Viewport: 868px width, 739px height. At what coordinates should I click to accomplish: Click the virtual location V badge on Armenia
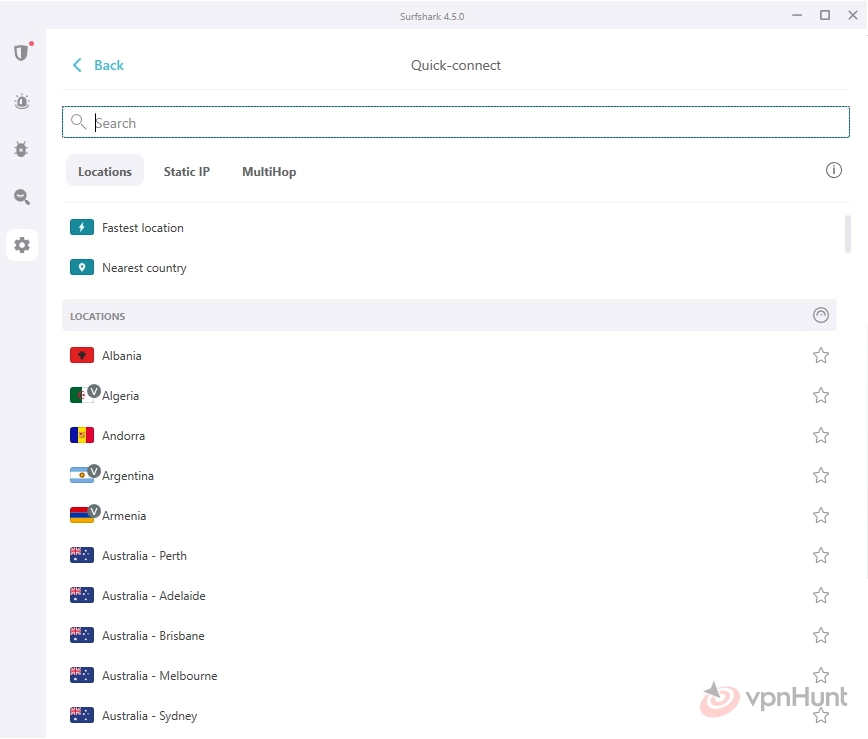[94, 511]
